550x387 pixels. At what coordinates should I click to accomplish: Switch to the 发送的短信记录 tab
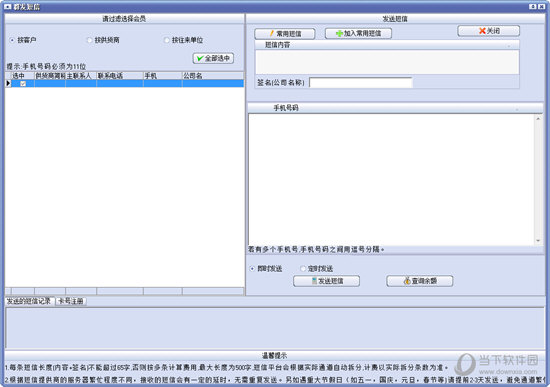click(x=29, y=301)
